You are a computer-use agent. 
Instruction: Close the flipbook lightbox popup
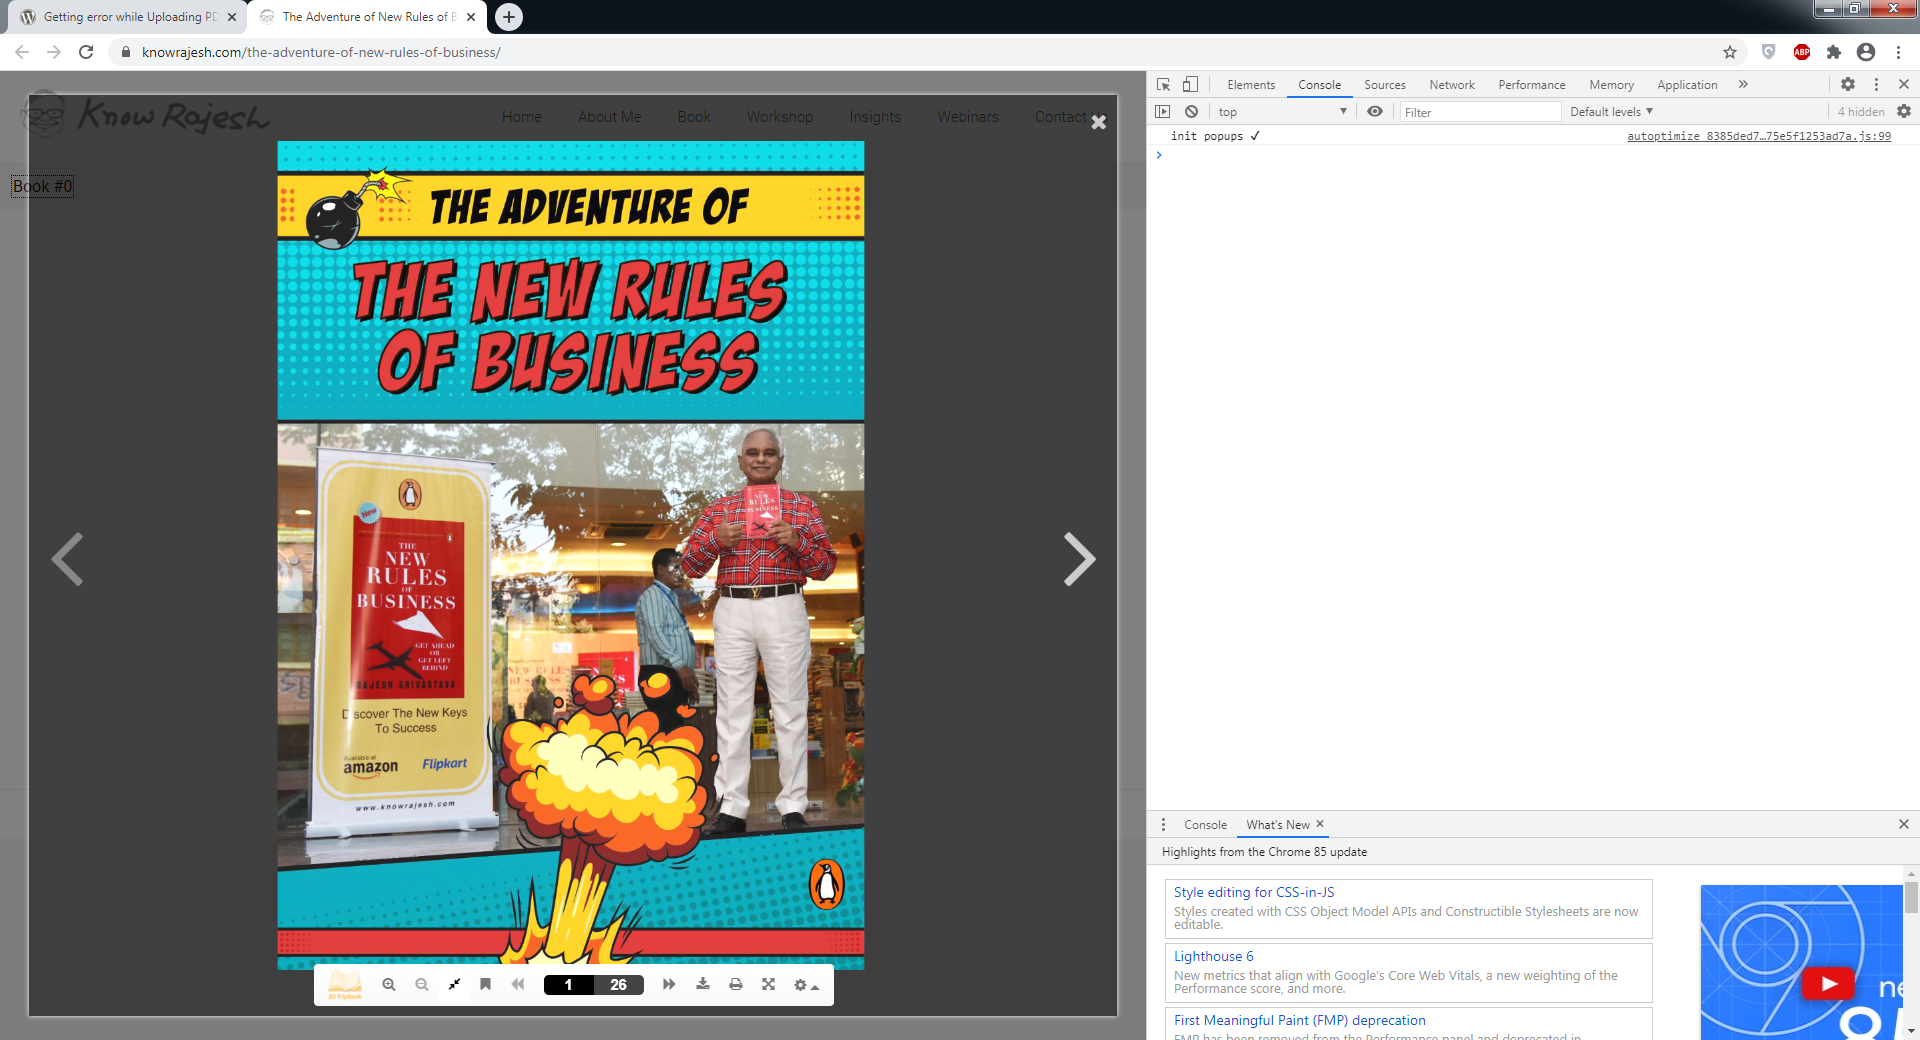tap(1098, 122)
